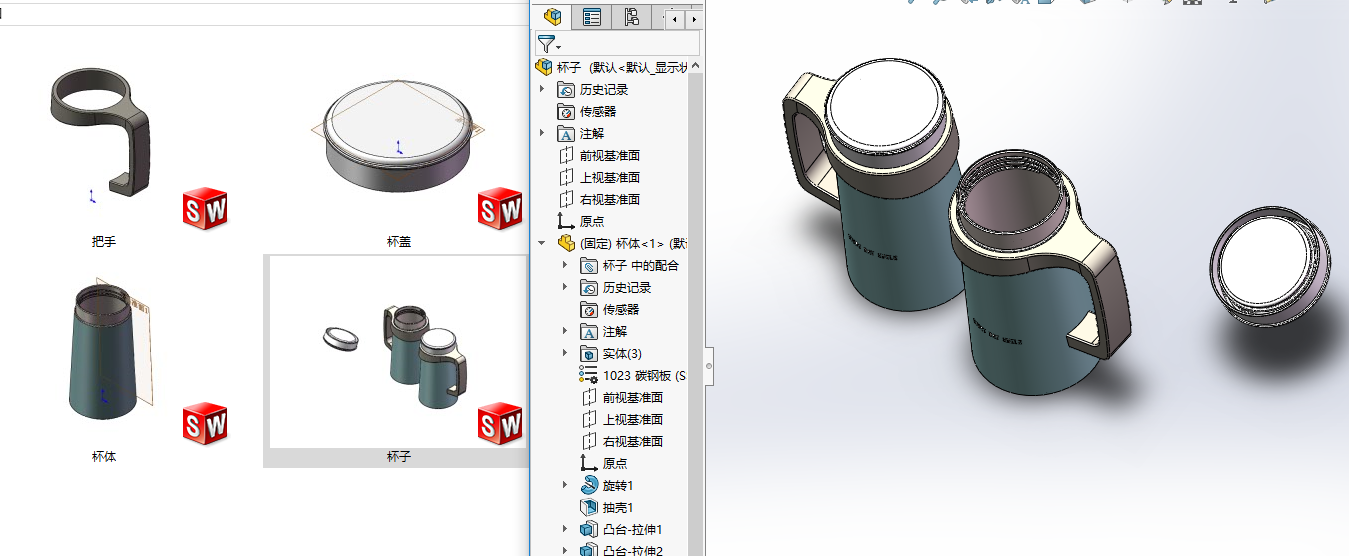Expand 历史记录 node inside 杯体

pyautogui.click(x=566, y=287)
